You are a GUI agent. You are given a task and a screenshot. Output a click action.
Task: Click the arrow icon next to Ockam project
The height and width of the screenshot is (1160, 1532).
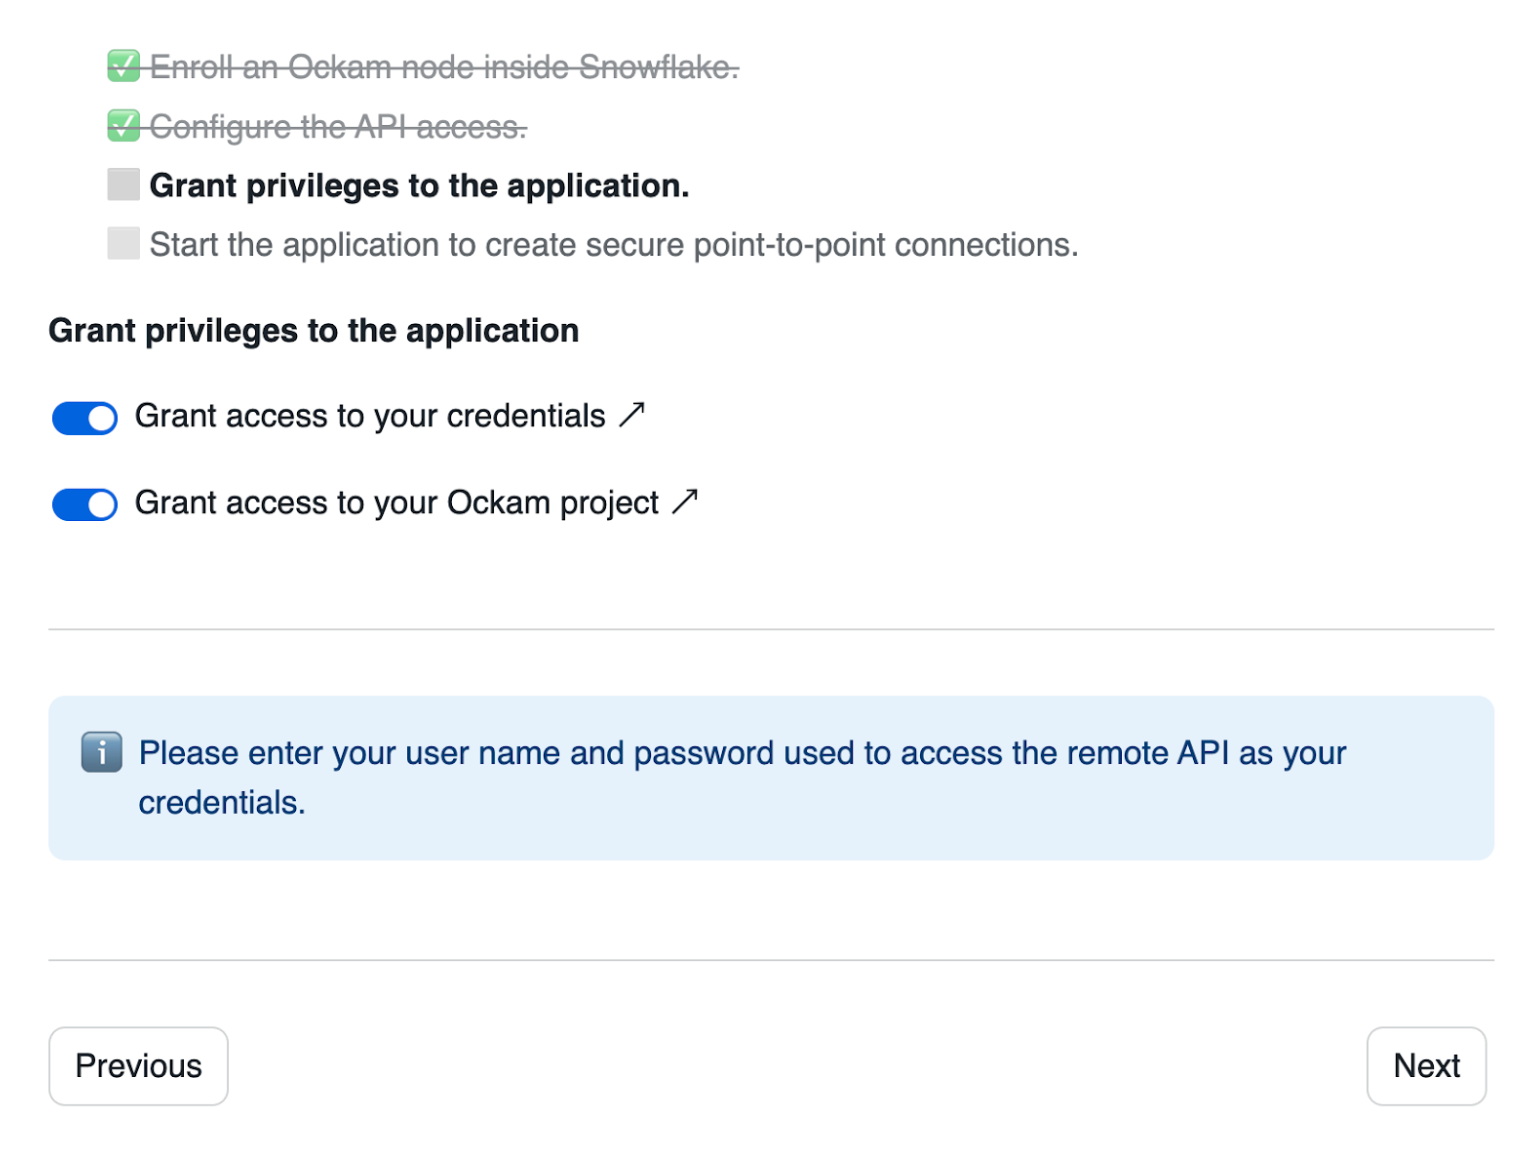685,501
